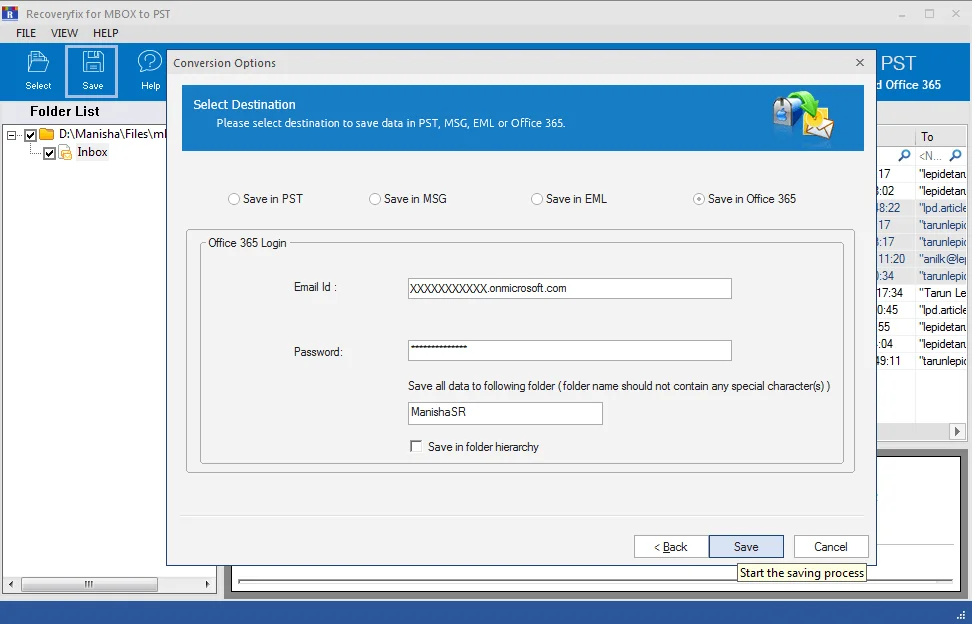The height and width of the screenshot is (624, 972).
Task: Click the Folder List header
Action: tap(64, 112)
